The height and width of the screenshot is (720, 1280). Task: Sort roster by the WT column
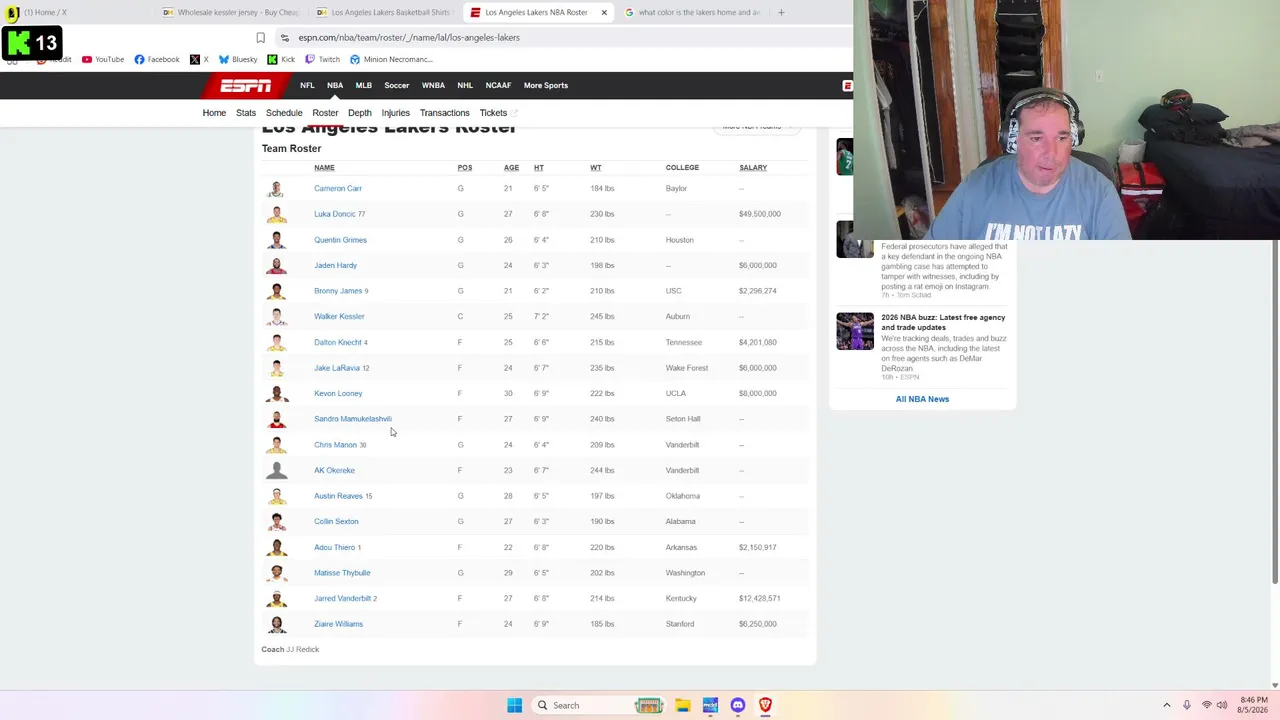[596, 168]
